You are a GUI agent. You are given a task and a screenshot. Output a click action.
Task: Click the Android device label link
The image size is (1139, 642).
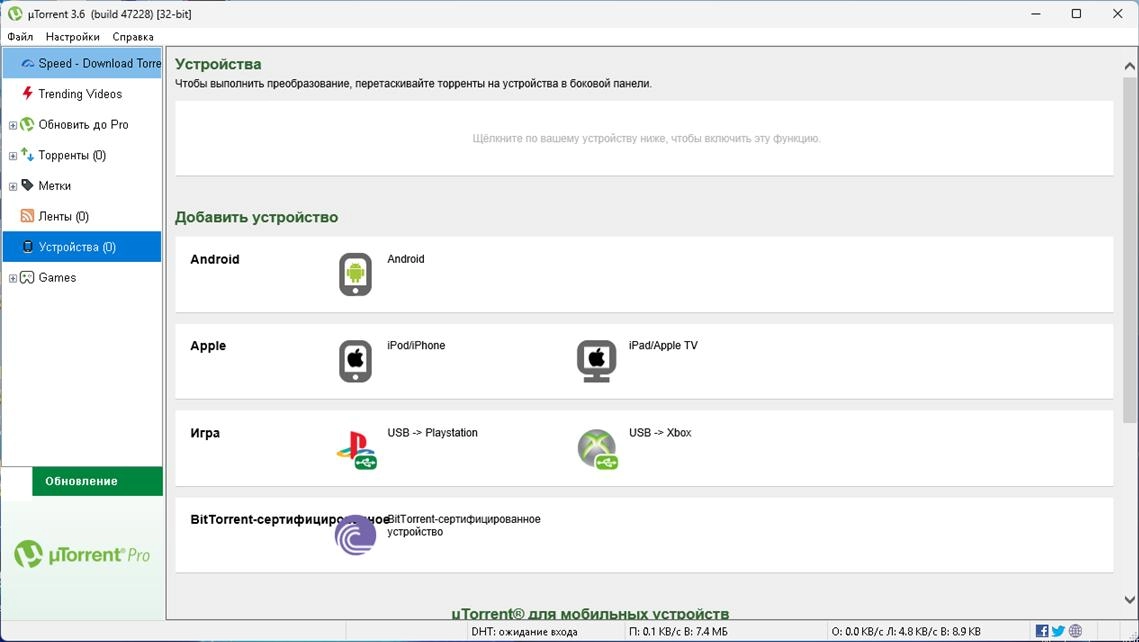click(x=405, y=259)
